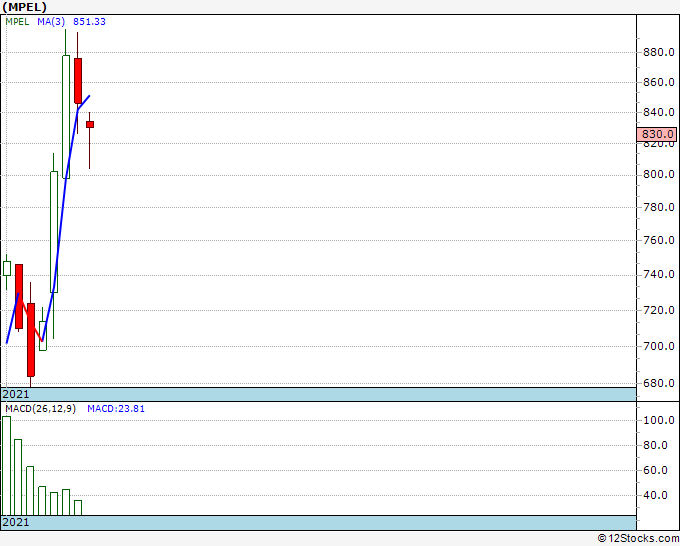Click the 840.0 price axis label
This screenshot has width=680, height=546.
659,112
